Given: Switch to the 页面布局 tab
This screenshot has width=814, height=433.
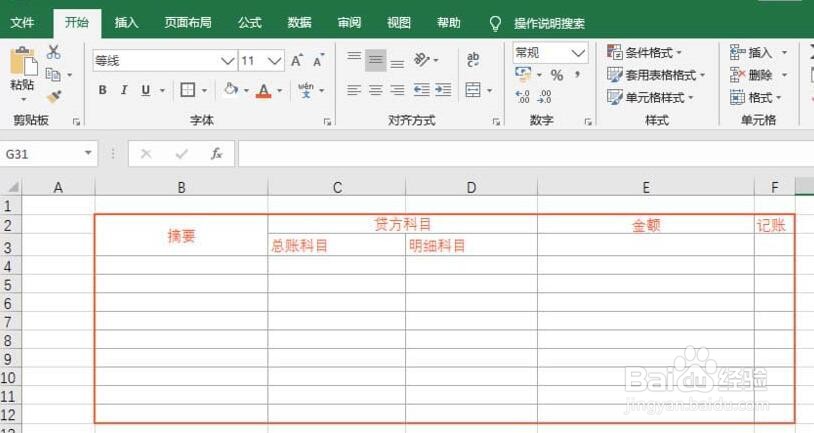Looking at the screenshot, I should pos(188,23).
